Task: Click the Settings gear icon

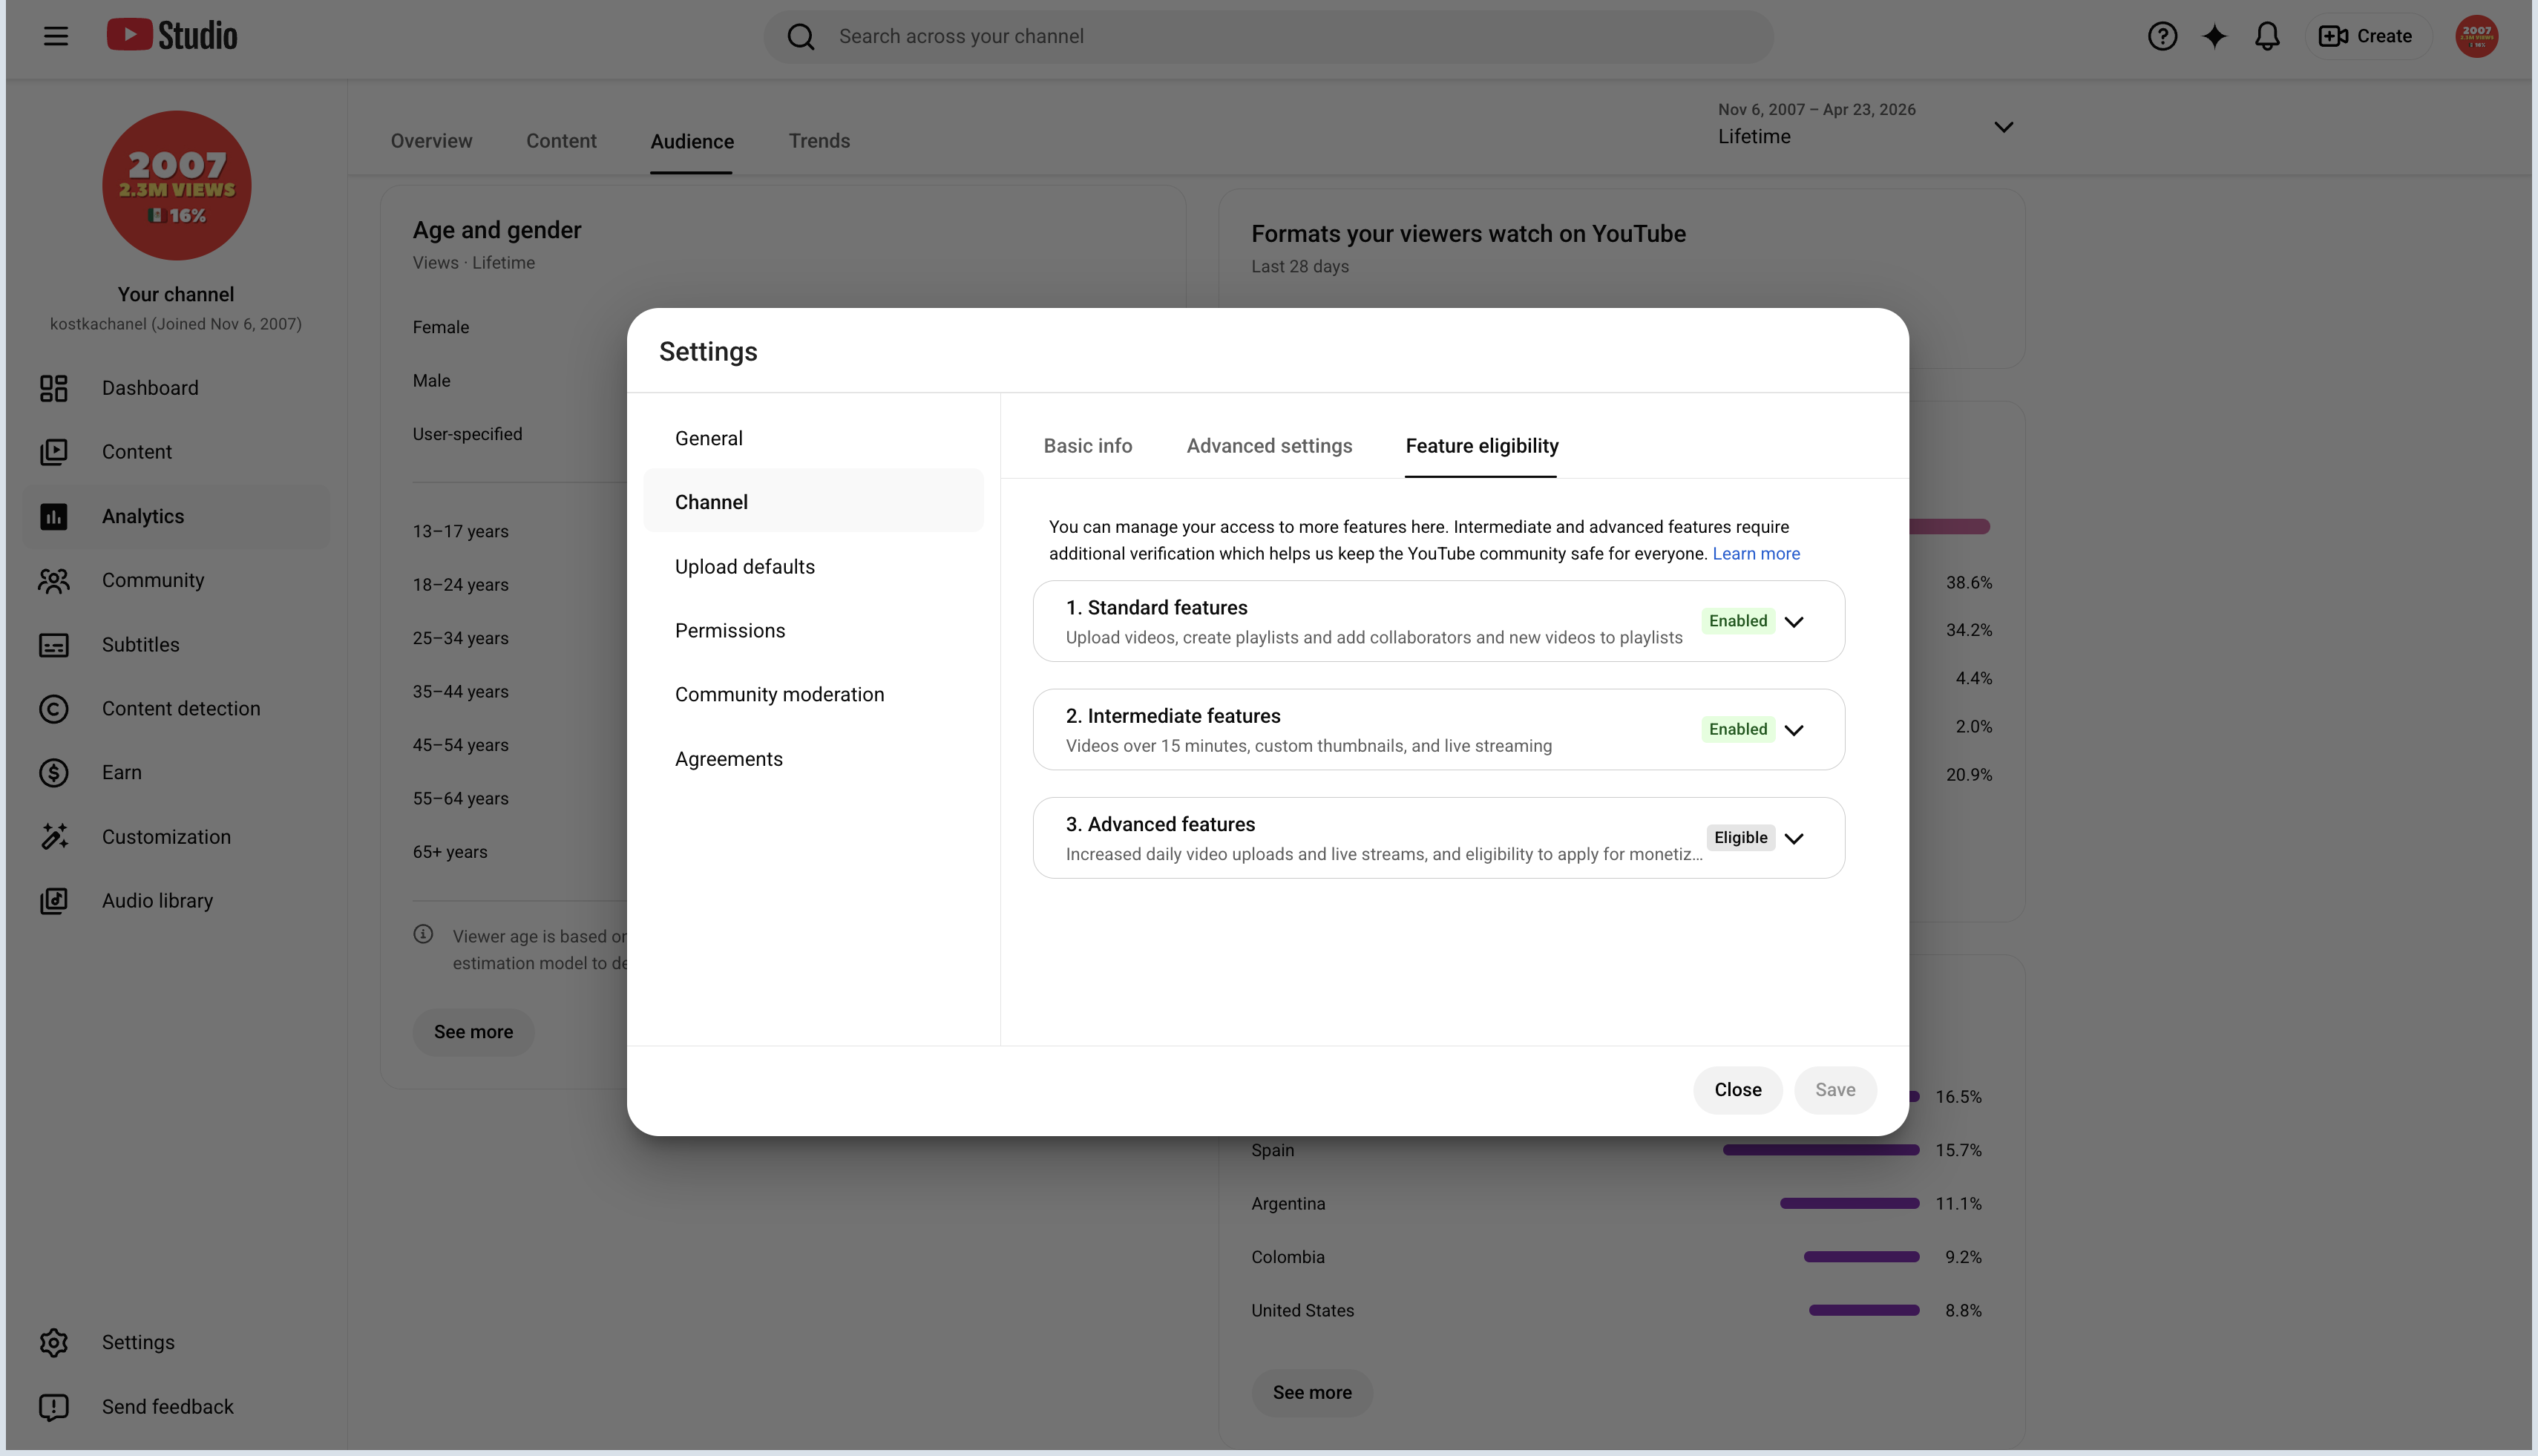Action: 54,1342
